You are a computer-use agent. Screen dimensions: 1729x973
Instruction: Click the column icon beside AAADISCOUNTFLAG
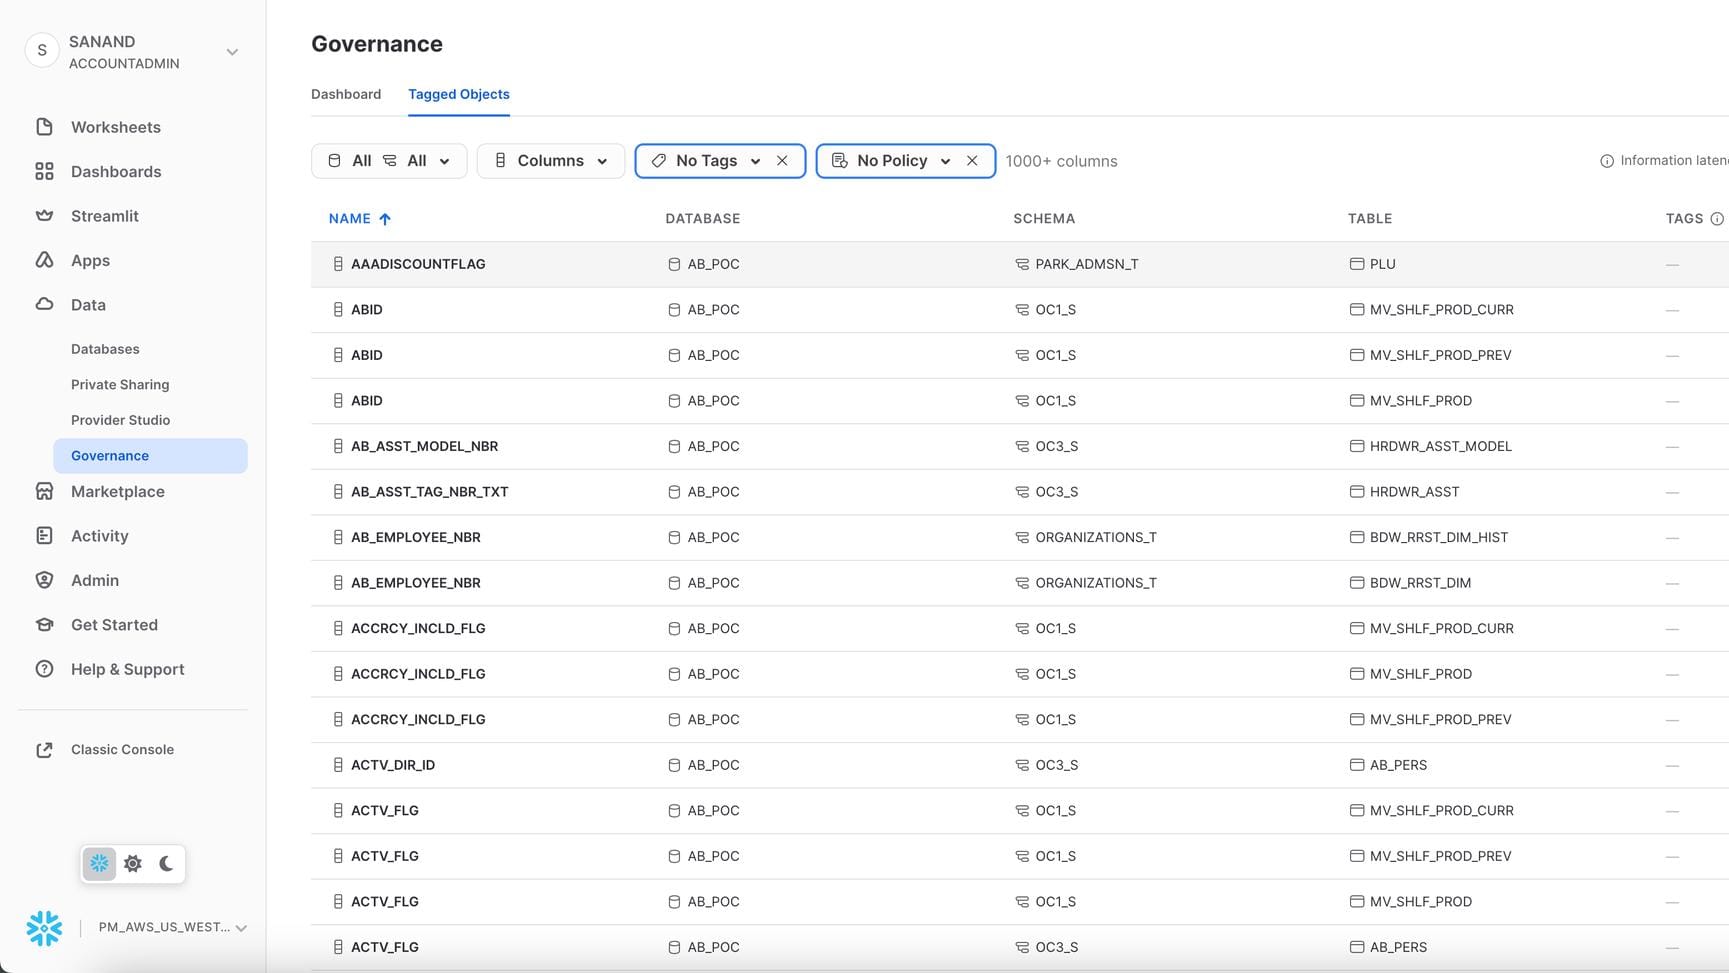338,264
